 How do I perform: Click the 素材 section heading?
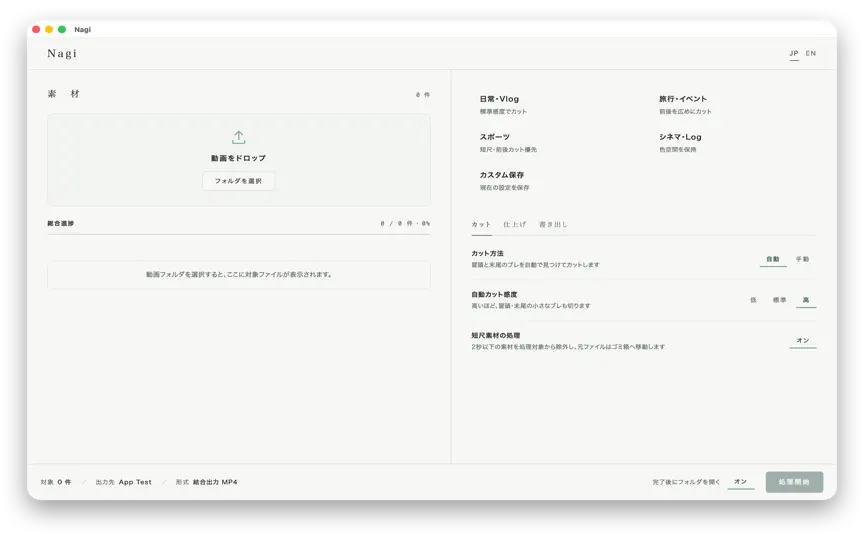pos(63,94)
